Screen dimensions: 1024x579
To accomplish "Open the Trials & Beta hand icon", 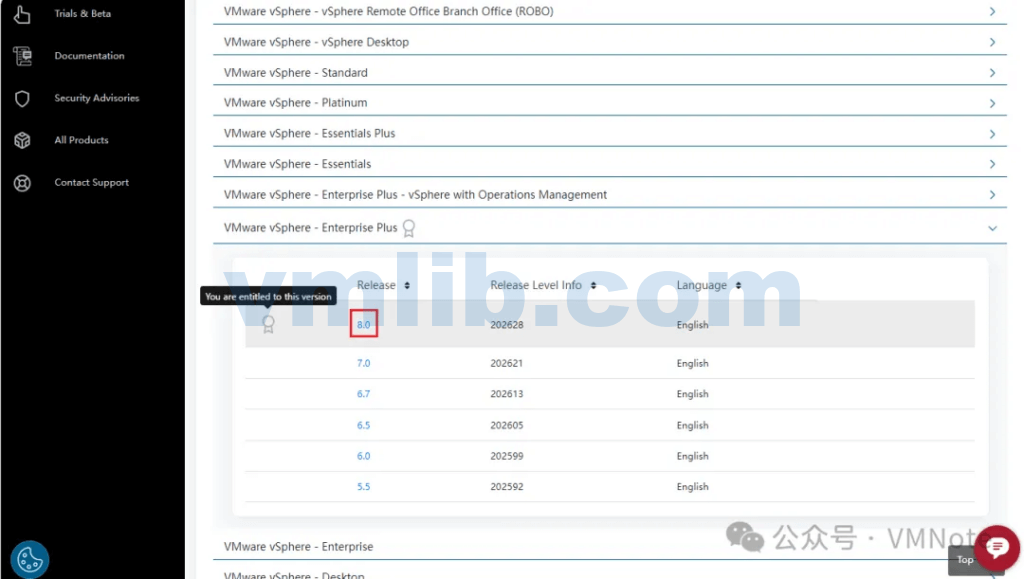I will (22, 14).
